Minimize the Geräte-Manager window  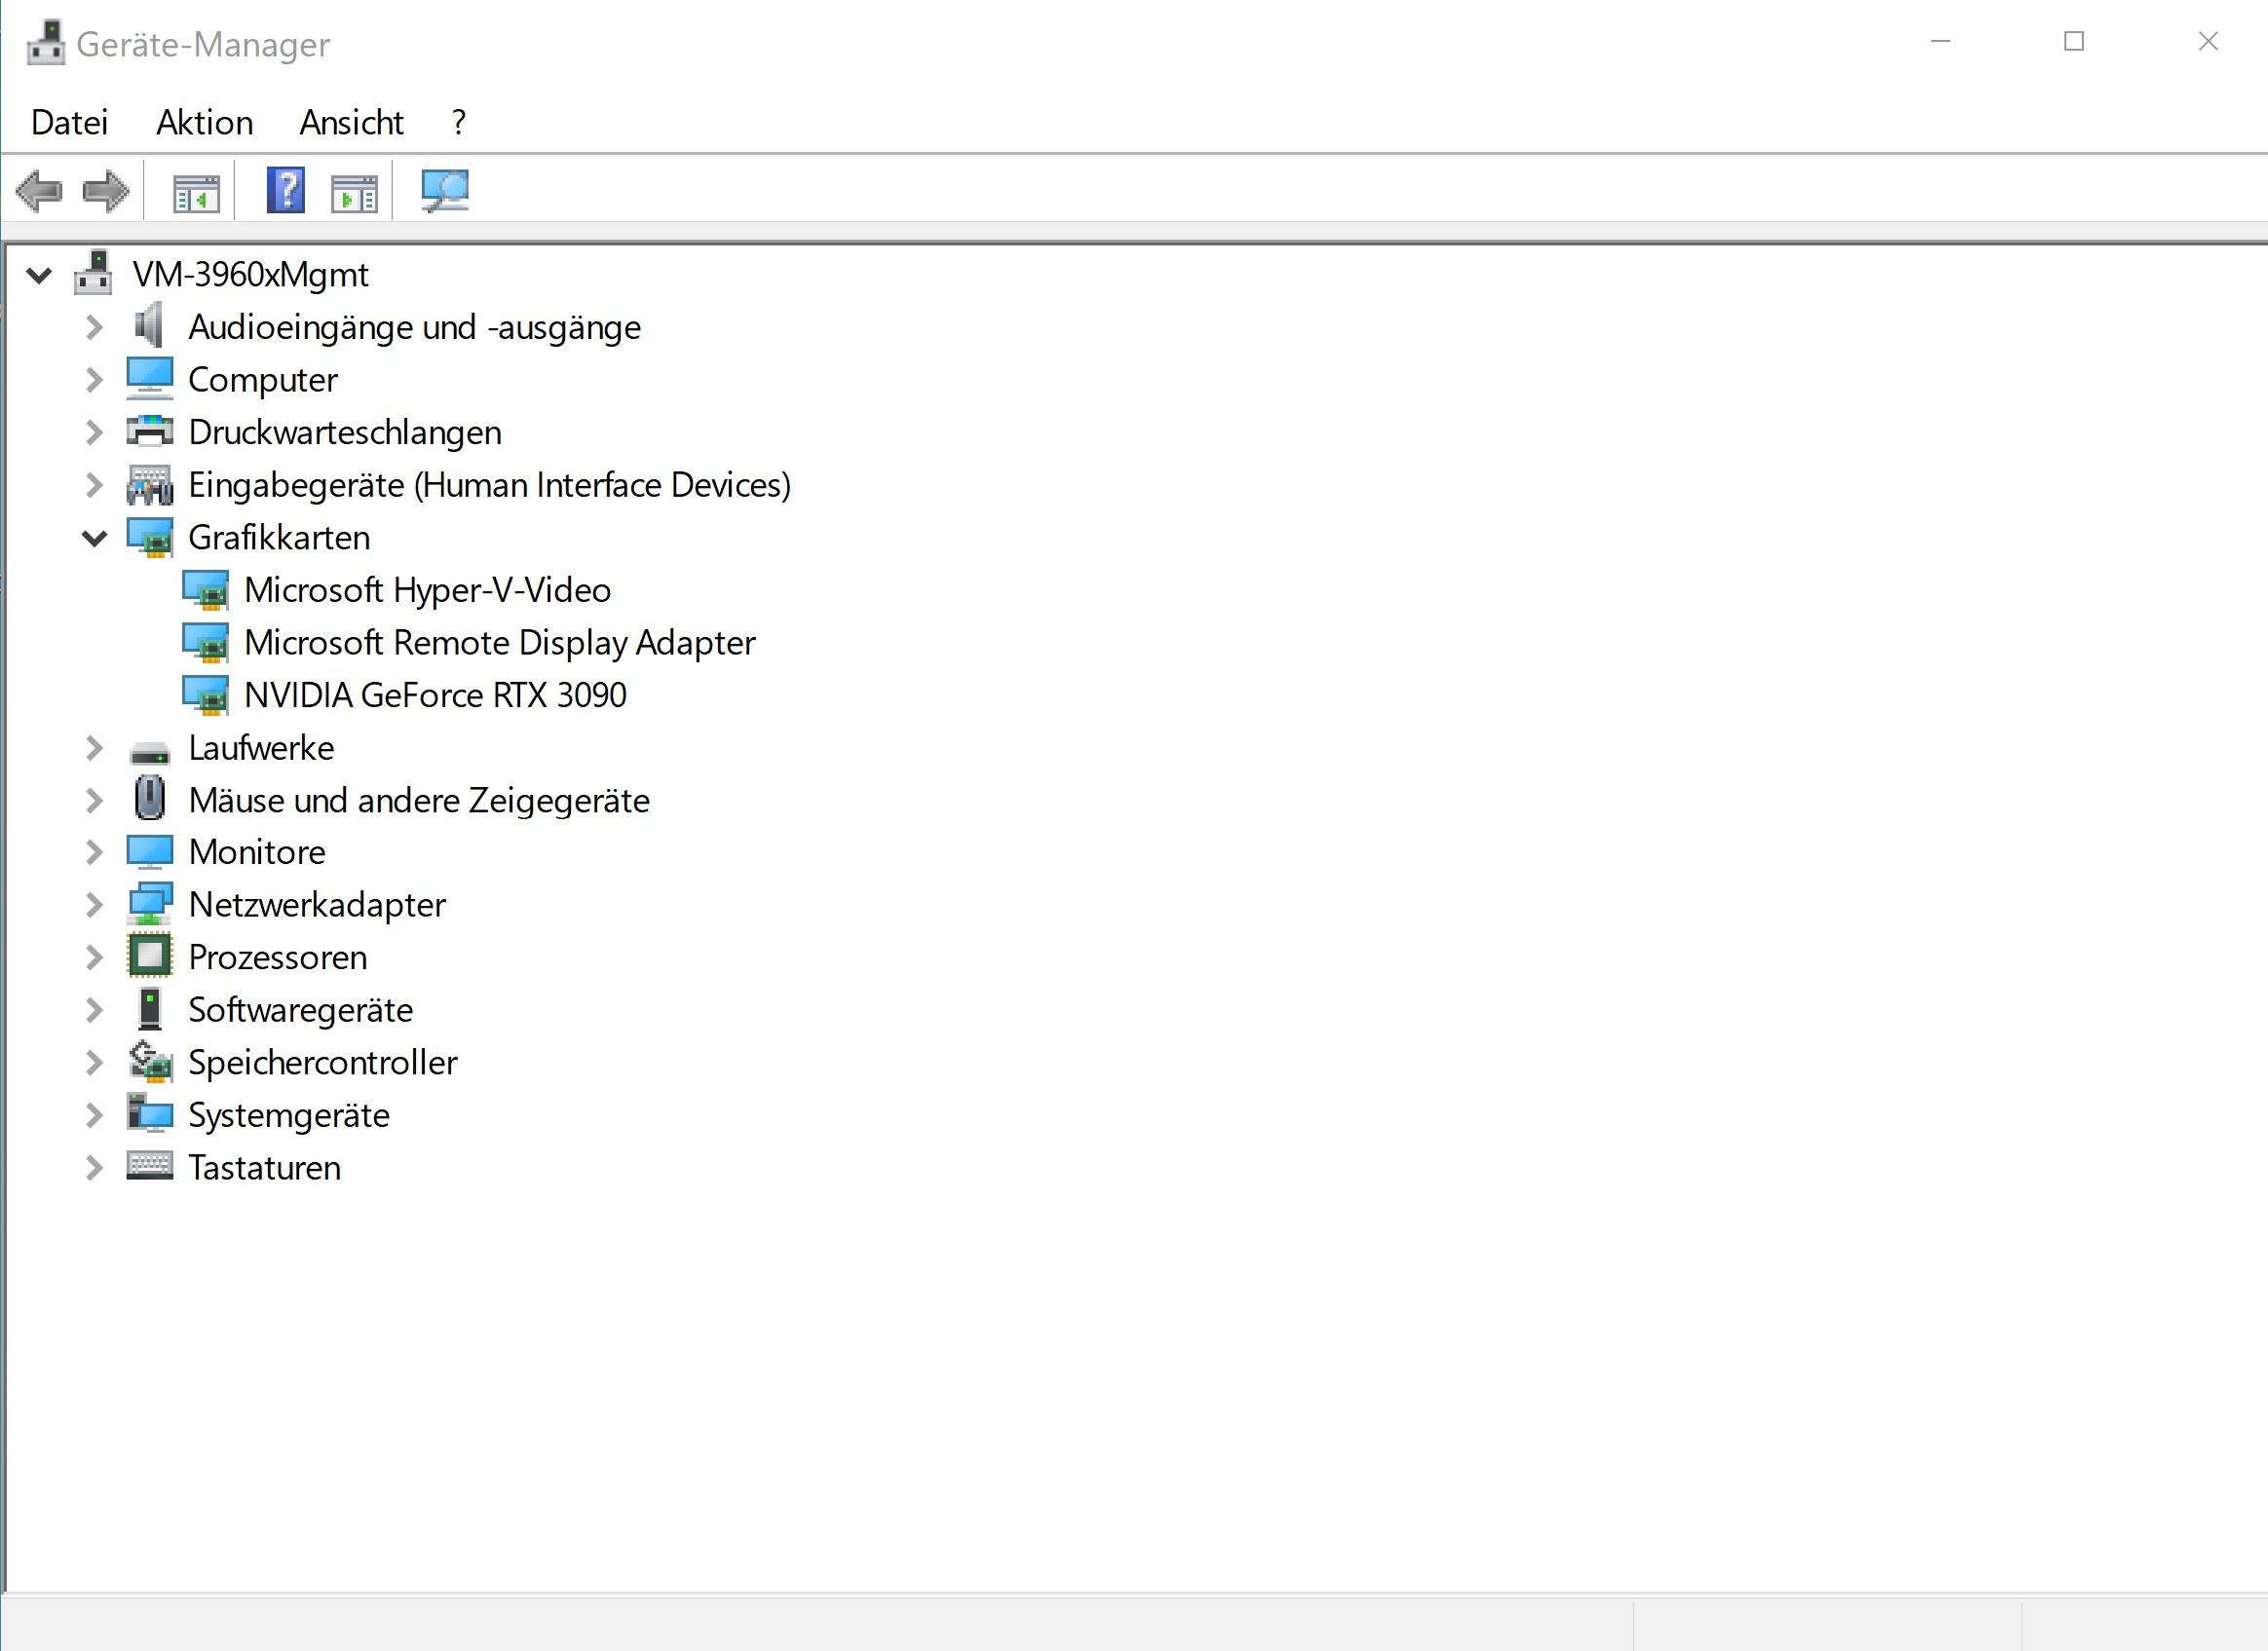click(1940, 41)
